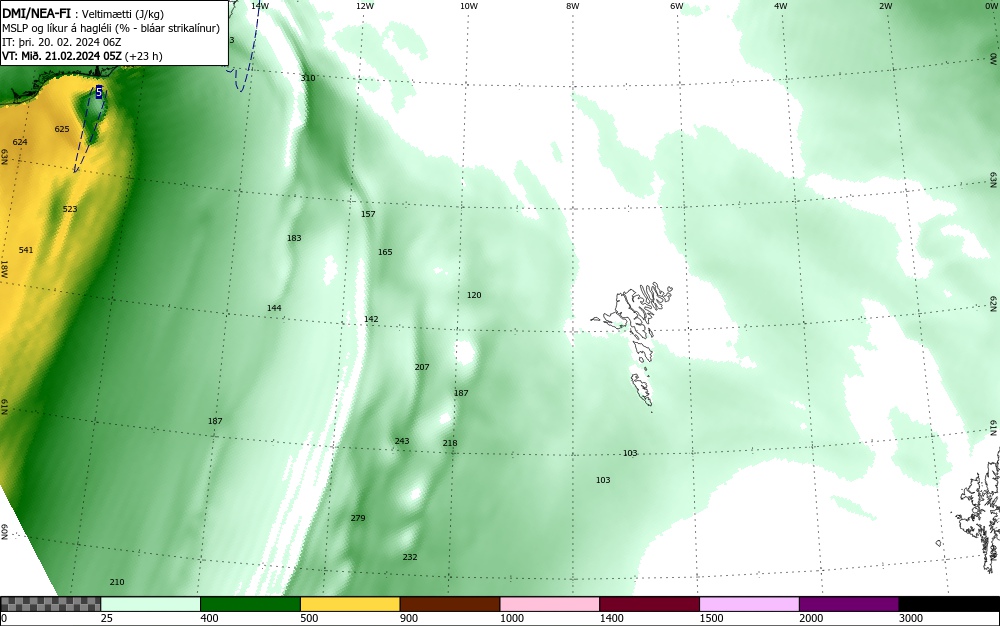This screenshot has height=626, width=1000.
Task: Click the map value 207
Action: (422, 367)
